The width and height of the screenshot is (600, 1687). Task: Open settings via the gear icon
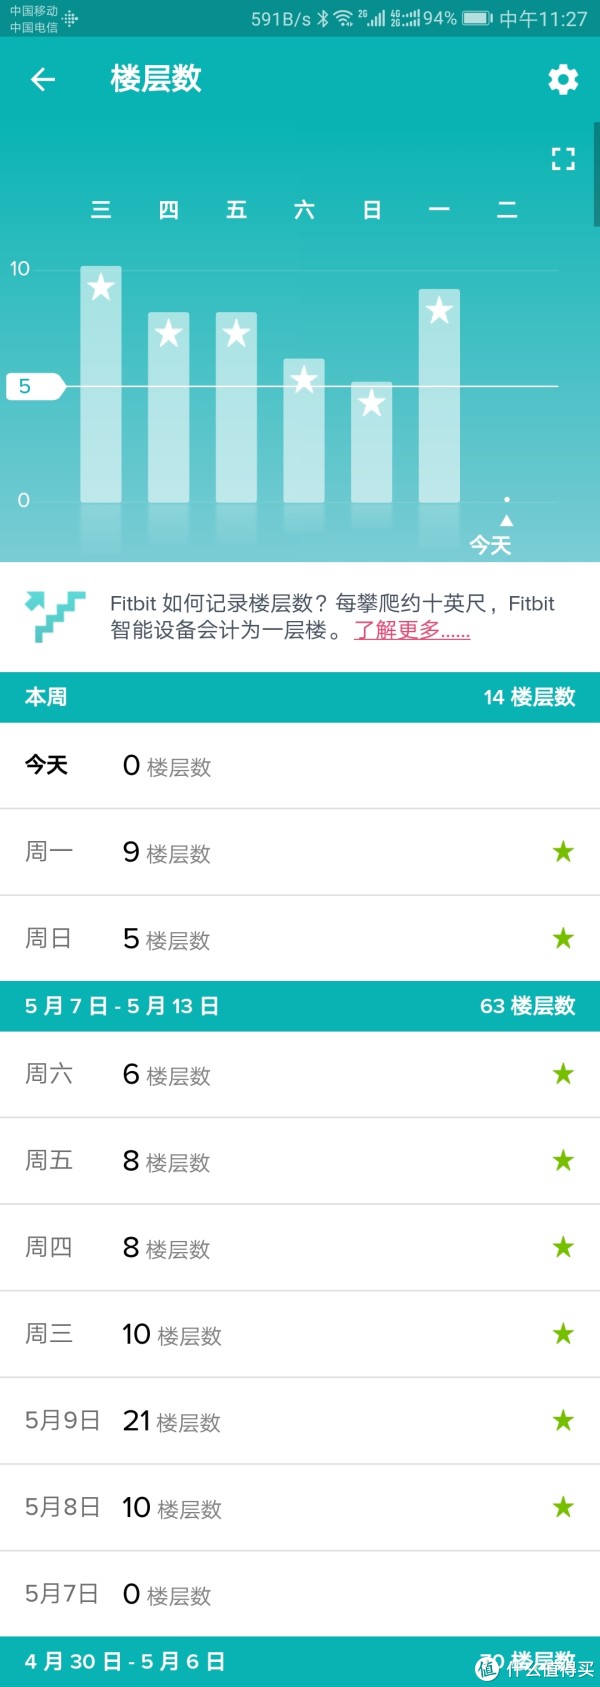click(x=563, y=79)
